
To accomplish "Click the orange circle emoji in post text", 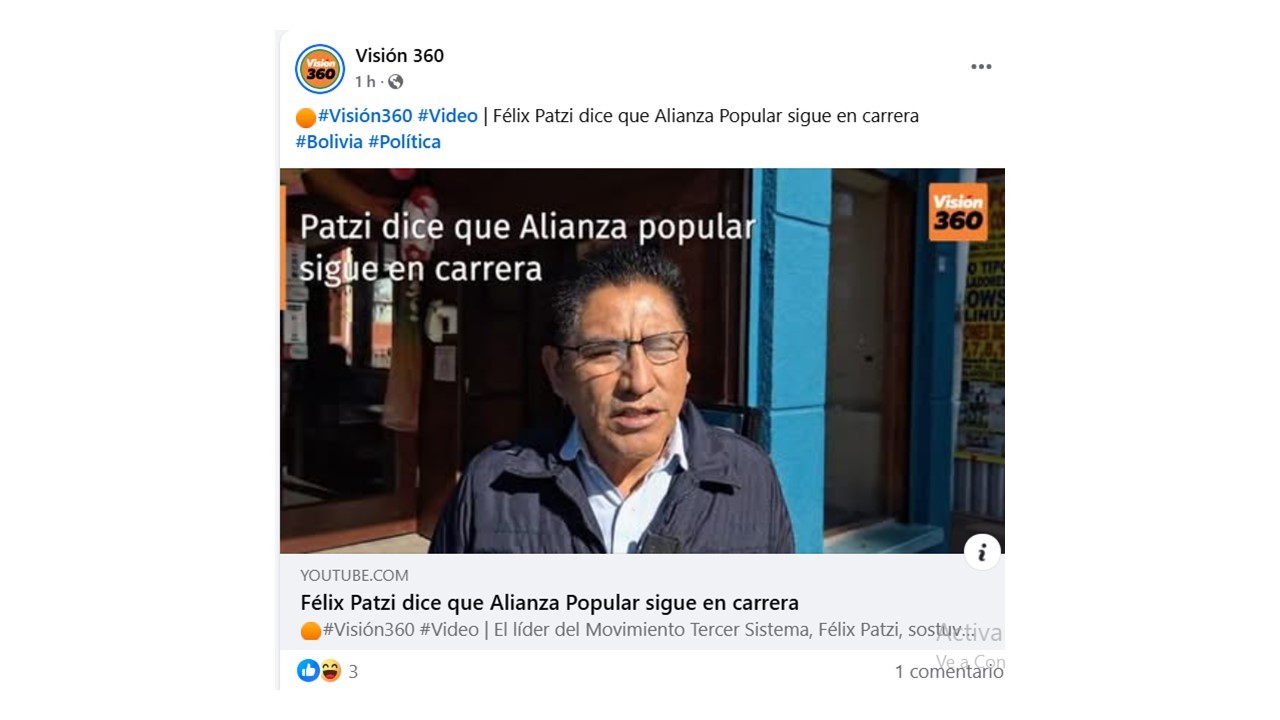I will (x=306, y=117).
